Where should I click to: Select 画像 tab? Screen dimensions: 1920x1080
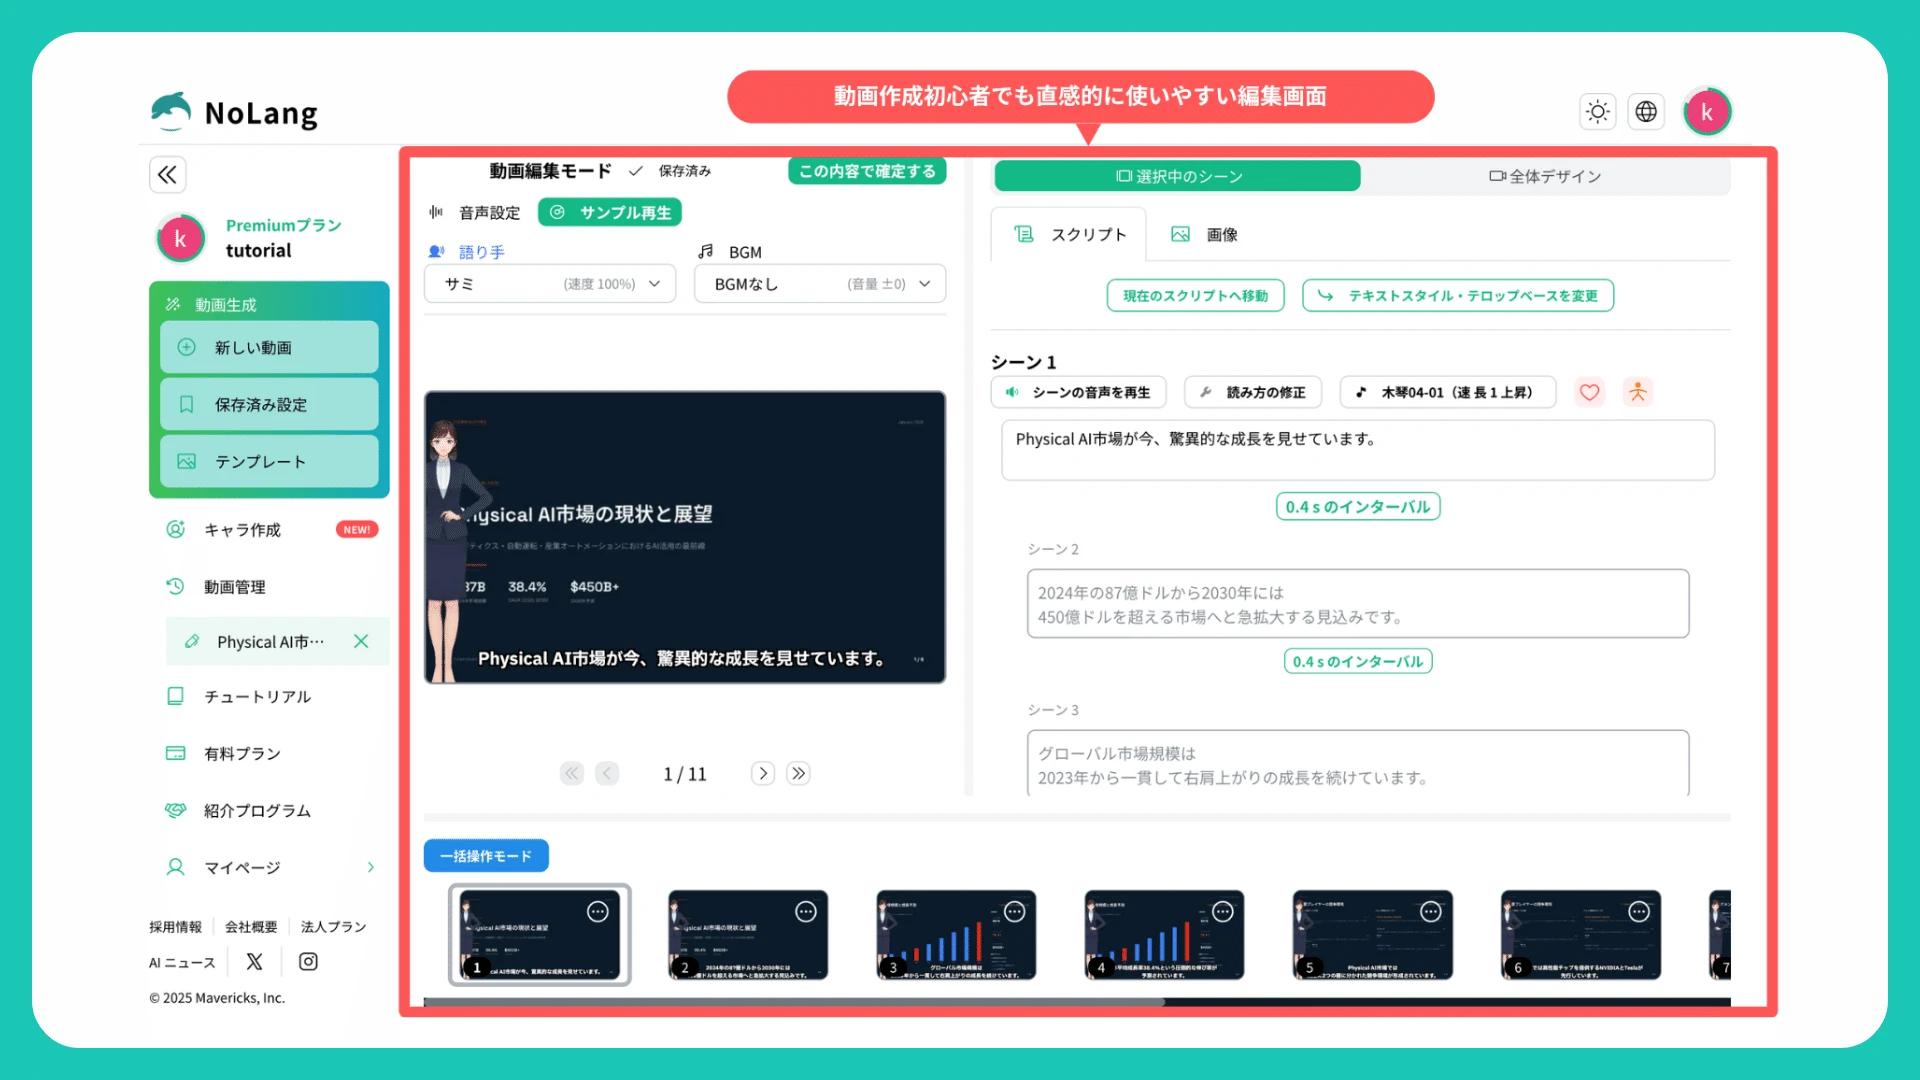coord(1204,234)
